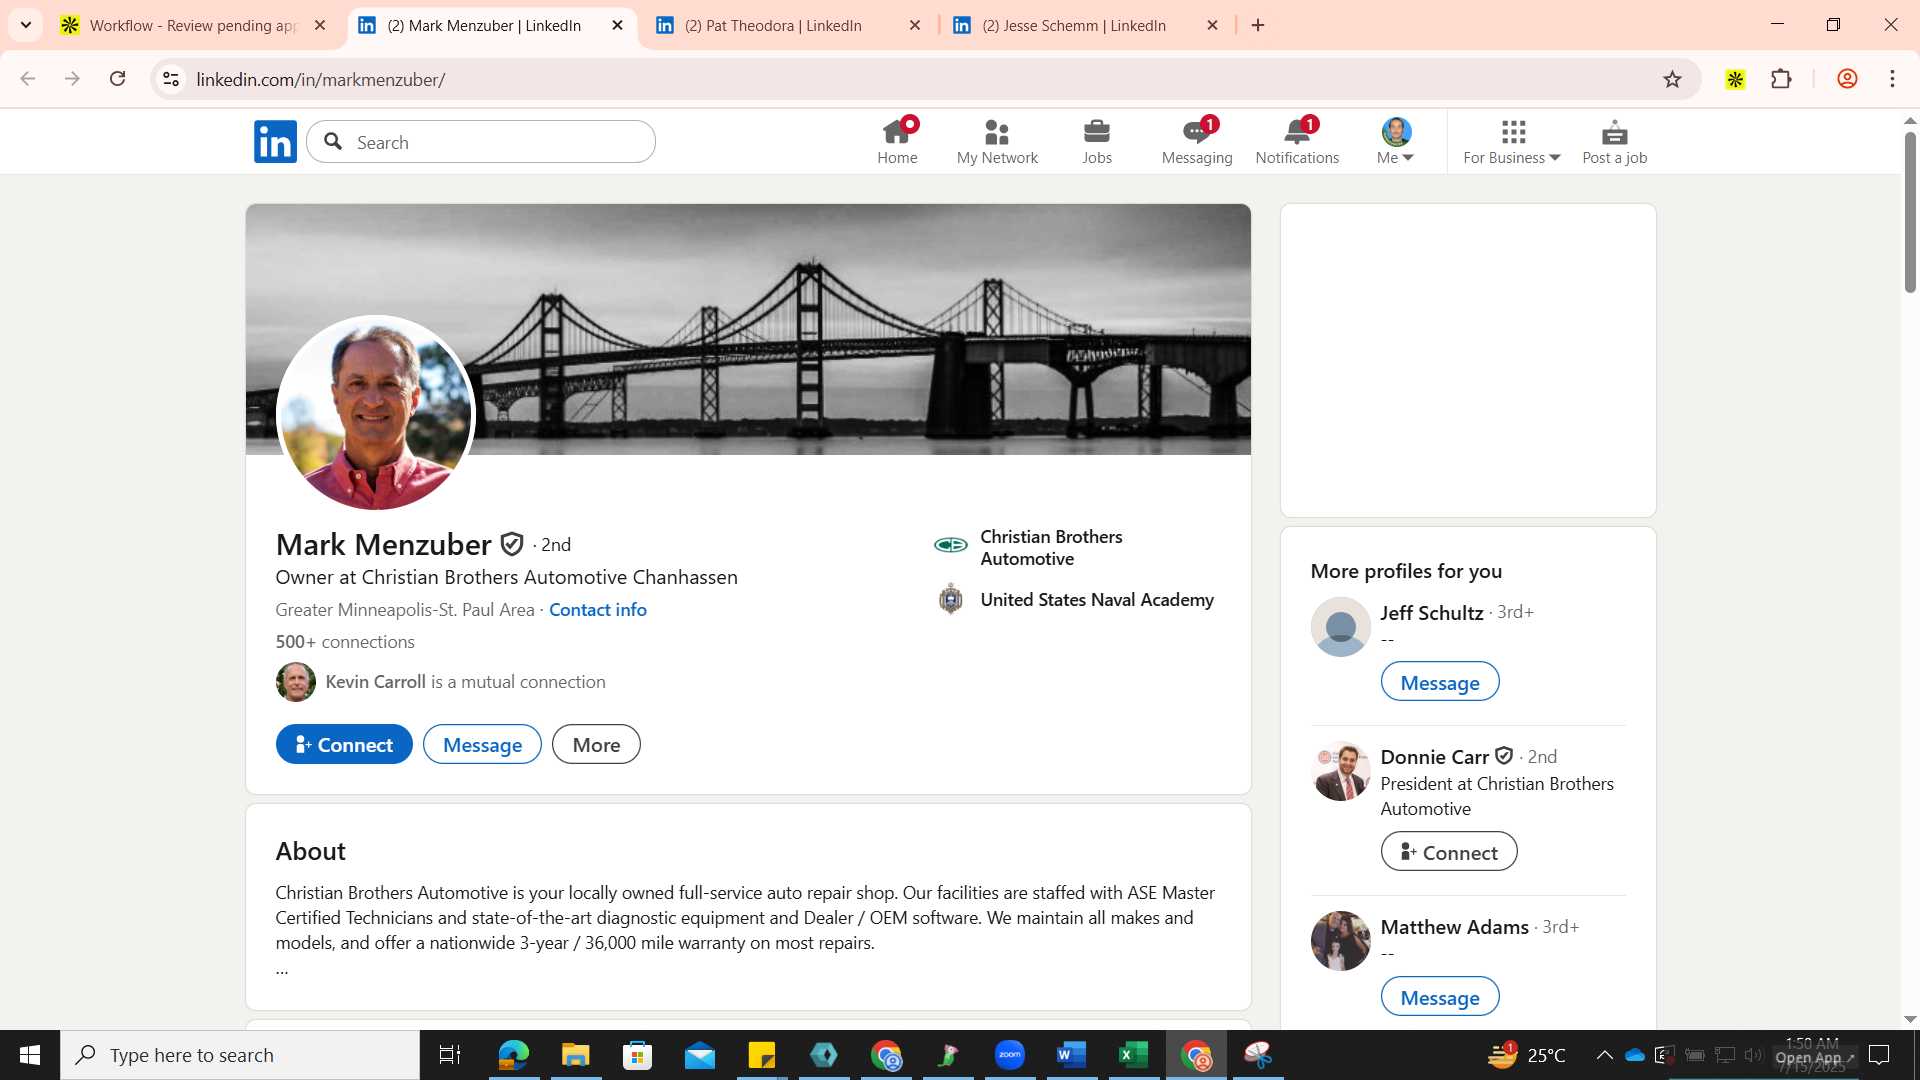Click the Naval Academy crest icon
This screenshot has width=1920, height=1080.
click(951, 599)
